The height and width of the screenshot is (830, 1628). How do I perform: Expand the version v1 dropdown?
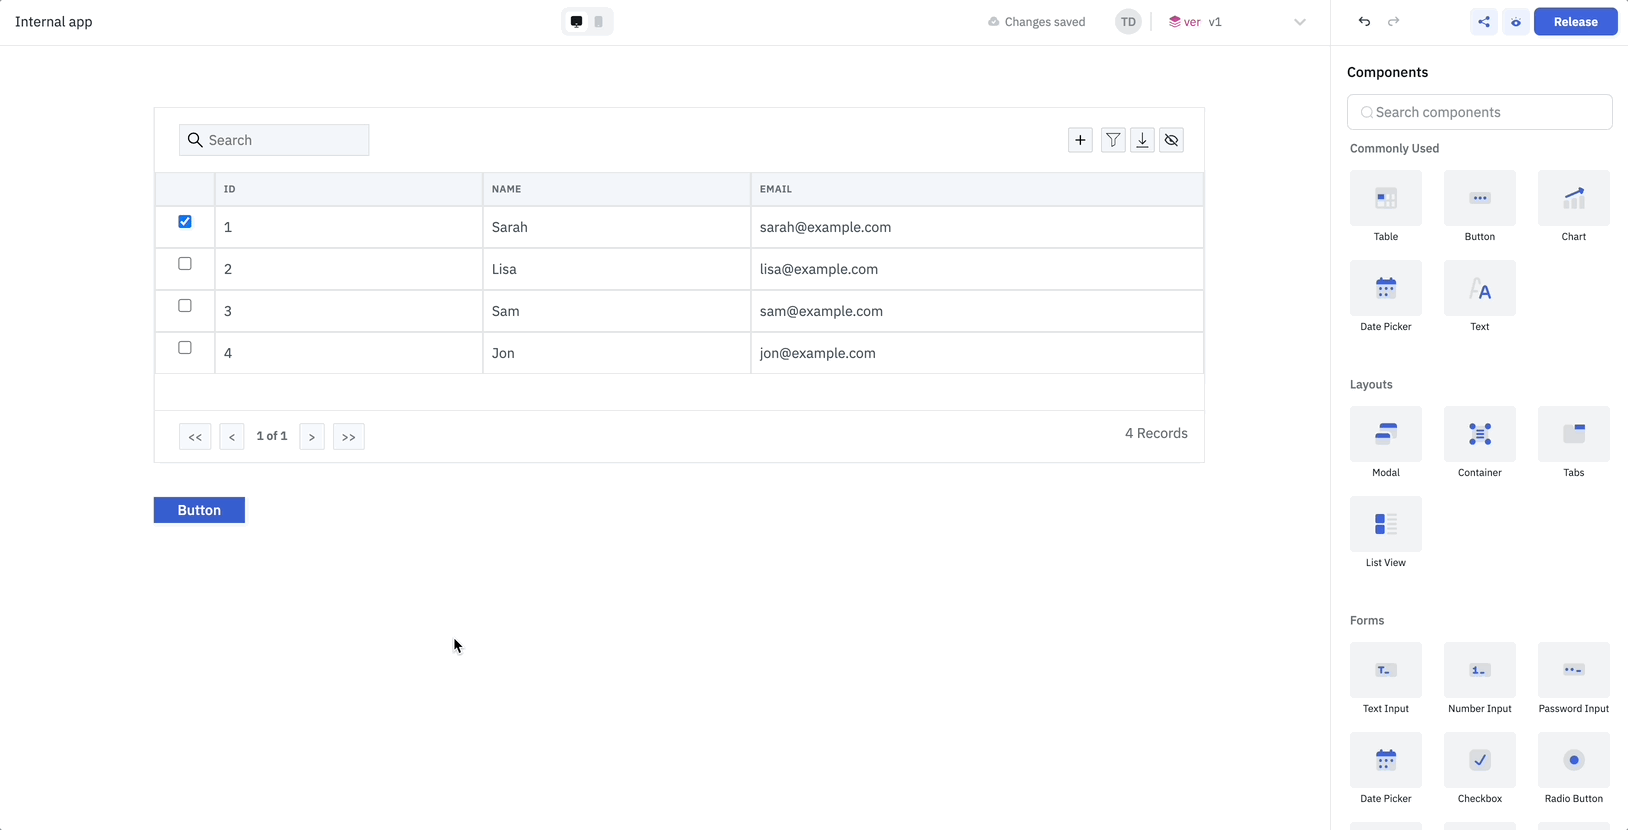click(x=1299, y=22)
